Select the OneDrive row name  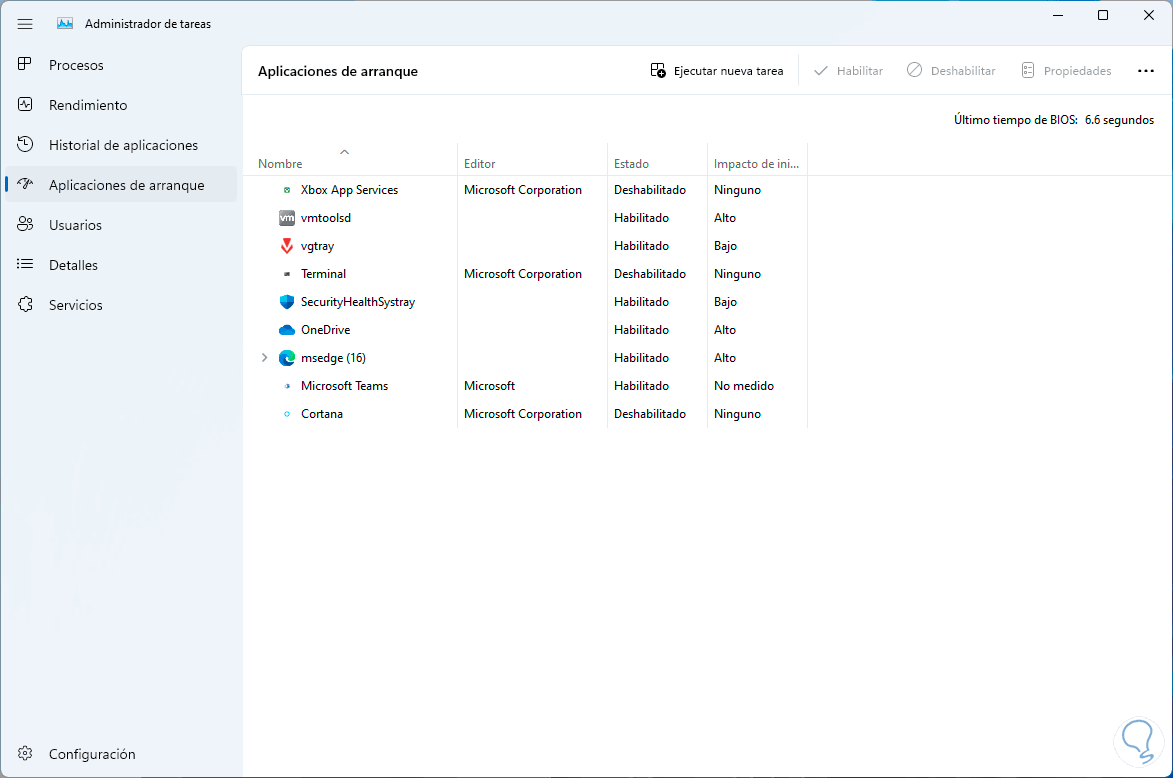coord(325,330)
